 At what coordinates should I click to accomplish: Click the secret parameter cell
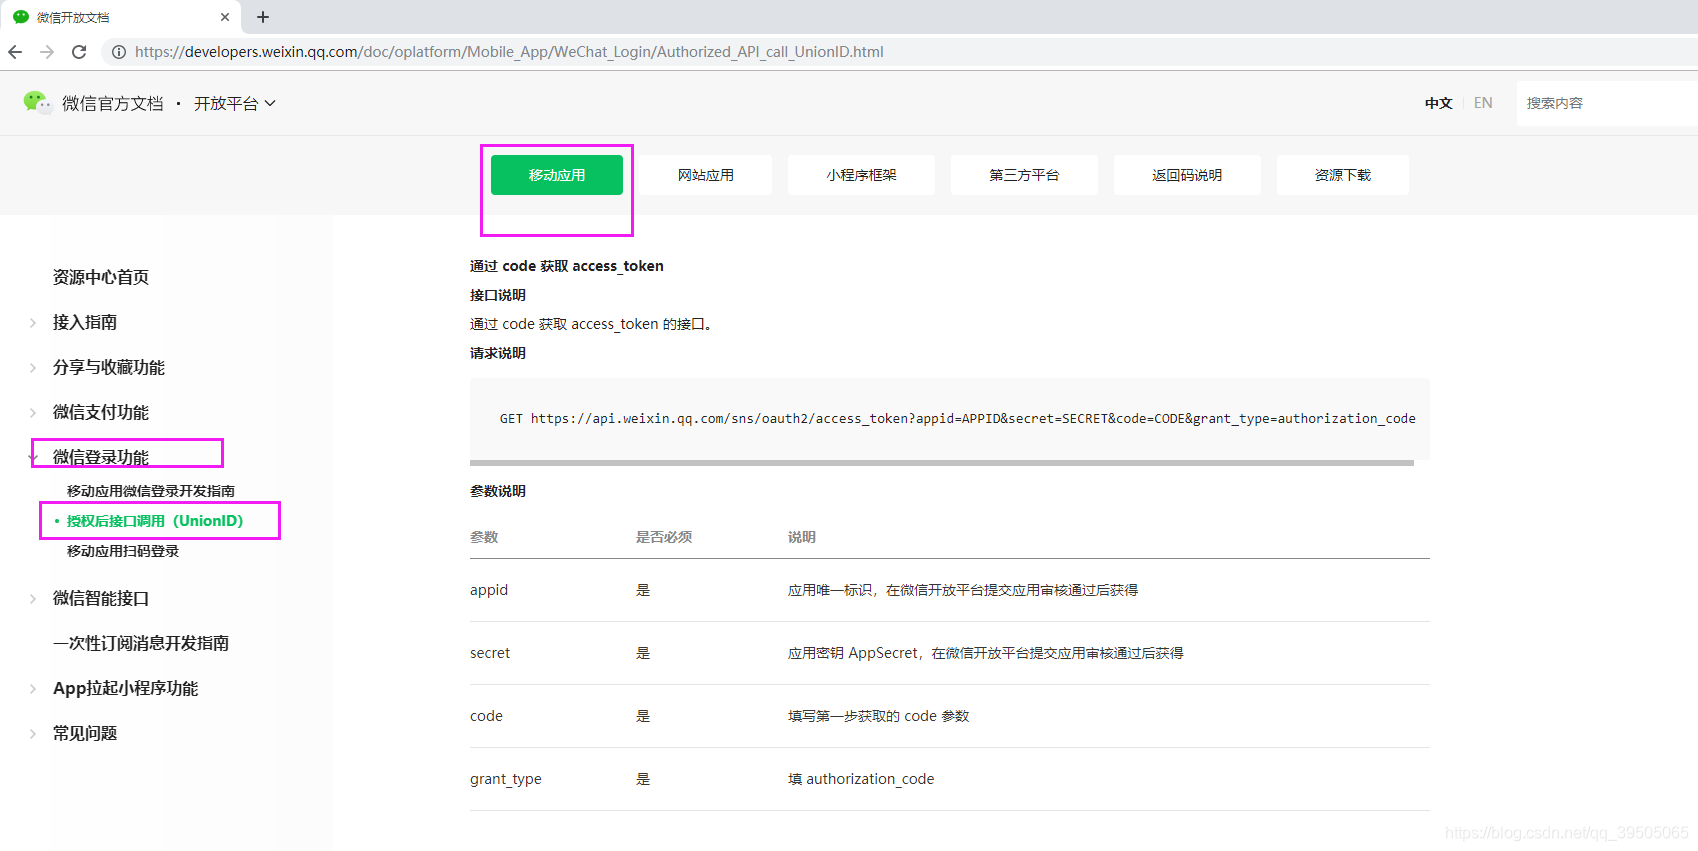click(x=490, y=653)
